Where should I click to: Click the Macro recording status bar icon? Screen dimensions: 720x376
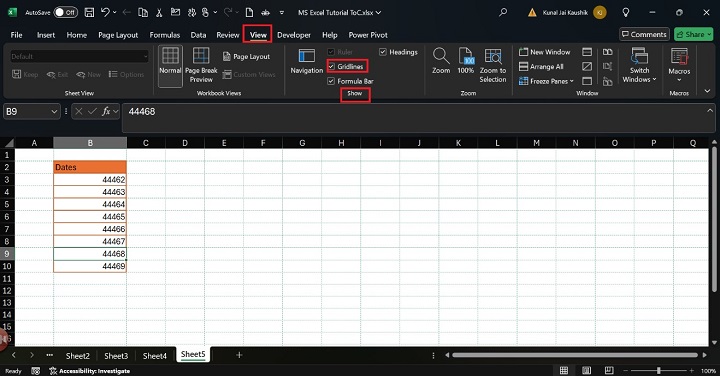click(x=36, y=370)
